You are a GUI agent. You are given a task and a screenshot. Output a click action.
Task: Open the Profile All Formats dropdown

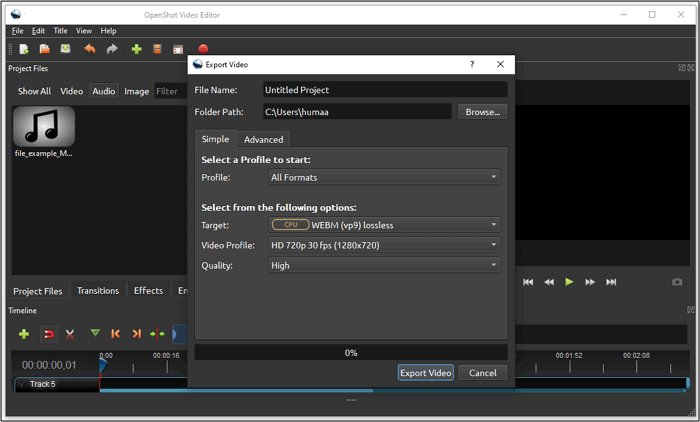pos(384,178)
